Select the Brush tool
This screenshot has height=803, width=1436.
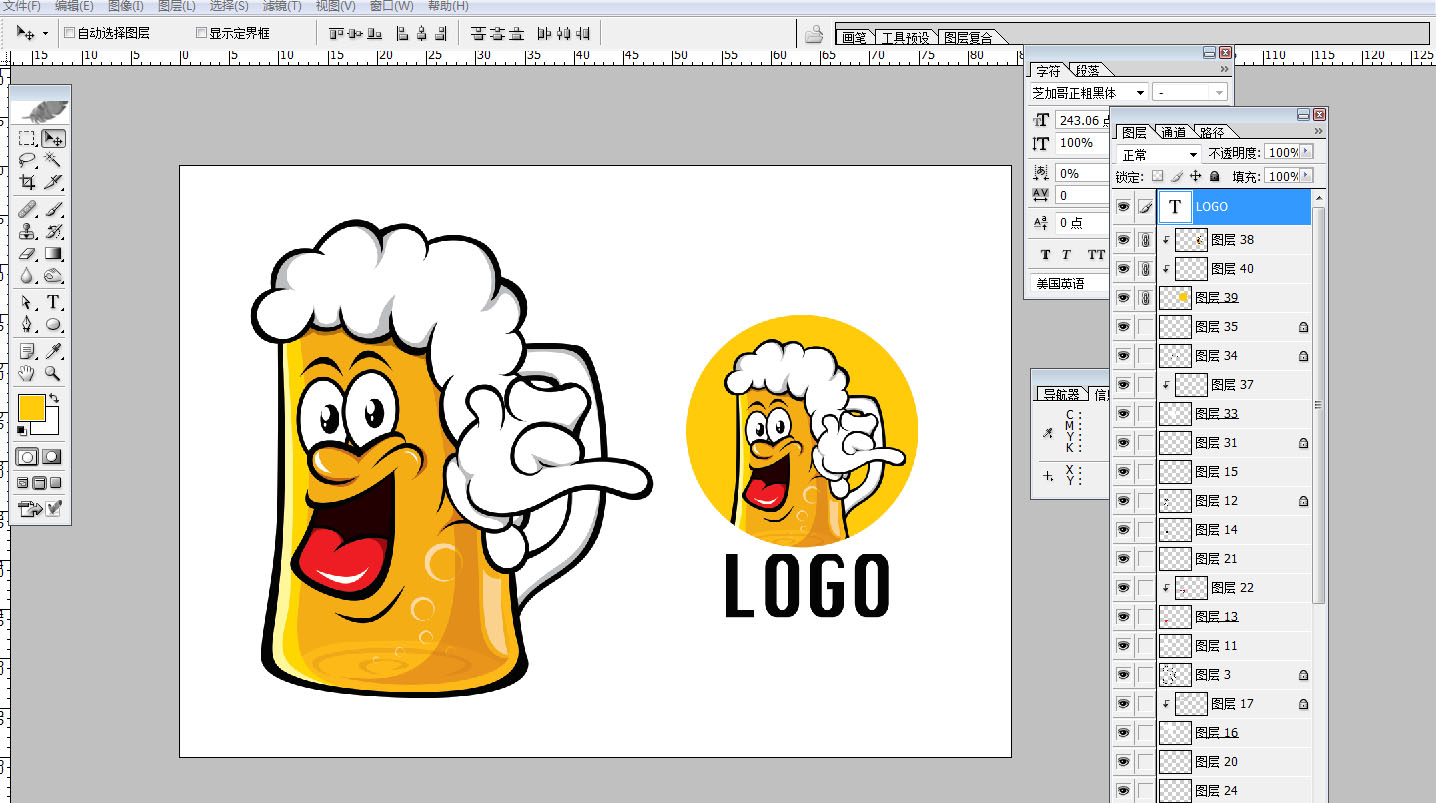pos(53,210)
